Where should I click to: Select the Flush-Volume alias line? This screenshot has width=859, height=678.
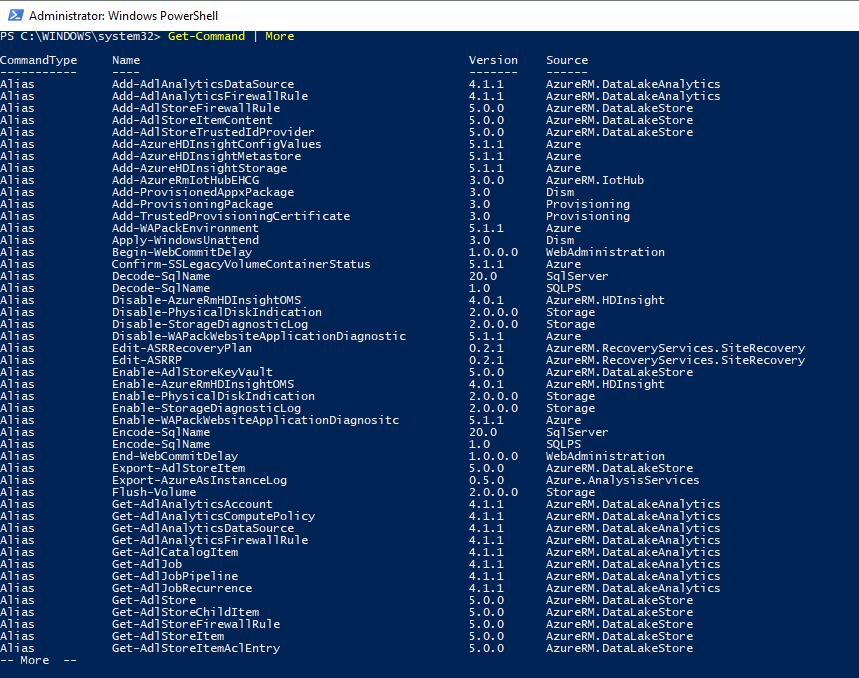coord(152,491)
